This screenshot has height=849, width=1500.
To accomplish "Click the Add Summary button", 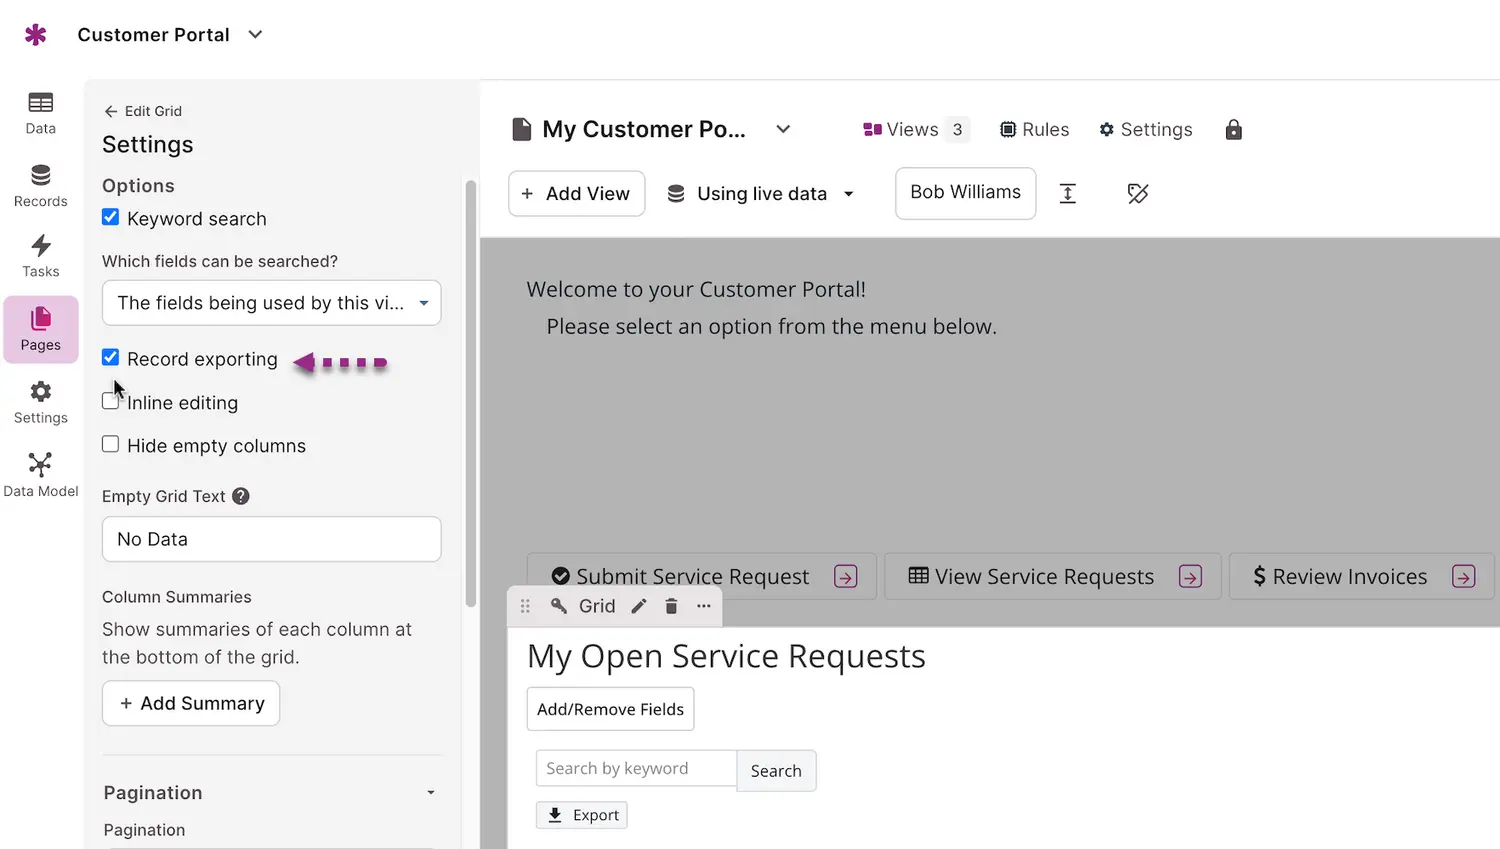I will (x=191, y=704).
